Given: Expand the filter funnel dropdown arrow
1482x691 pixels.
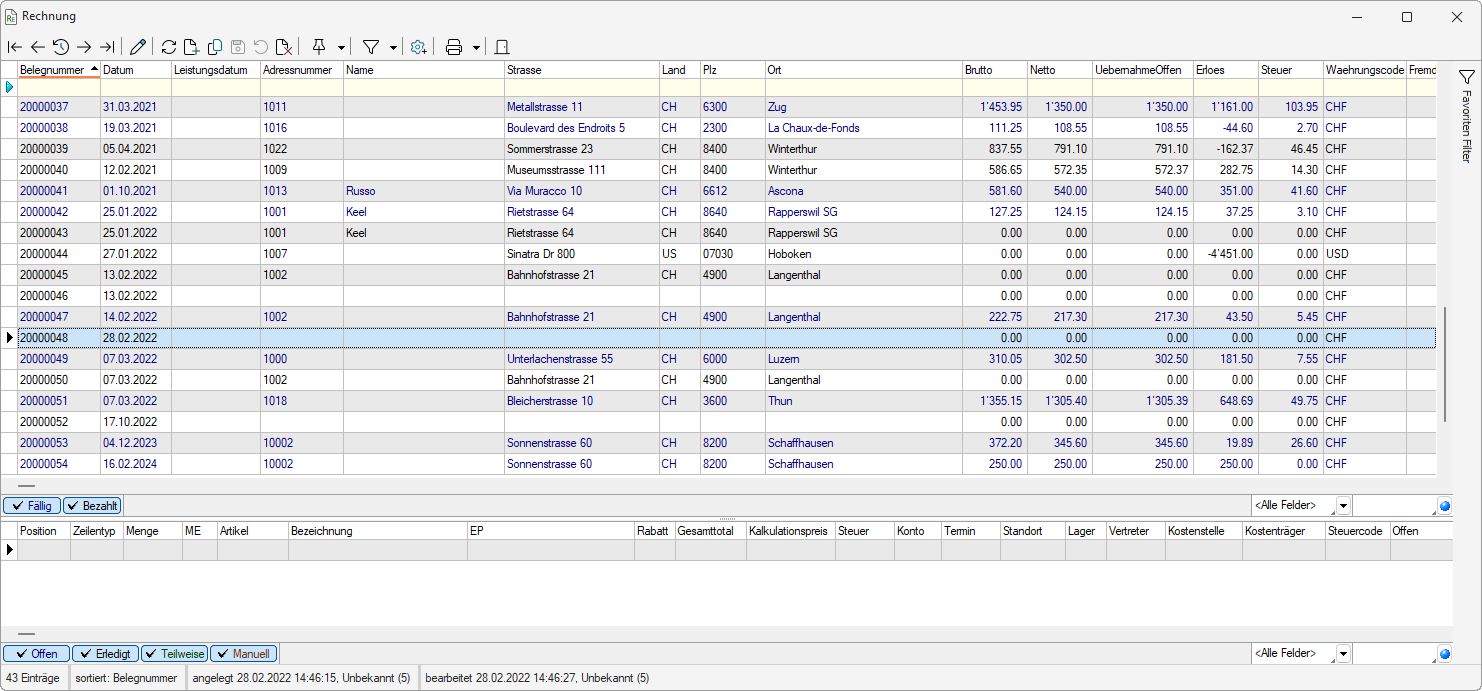Looking at the screenshot, I should click(x=393, y=47).
